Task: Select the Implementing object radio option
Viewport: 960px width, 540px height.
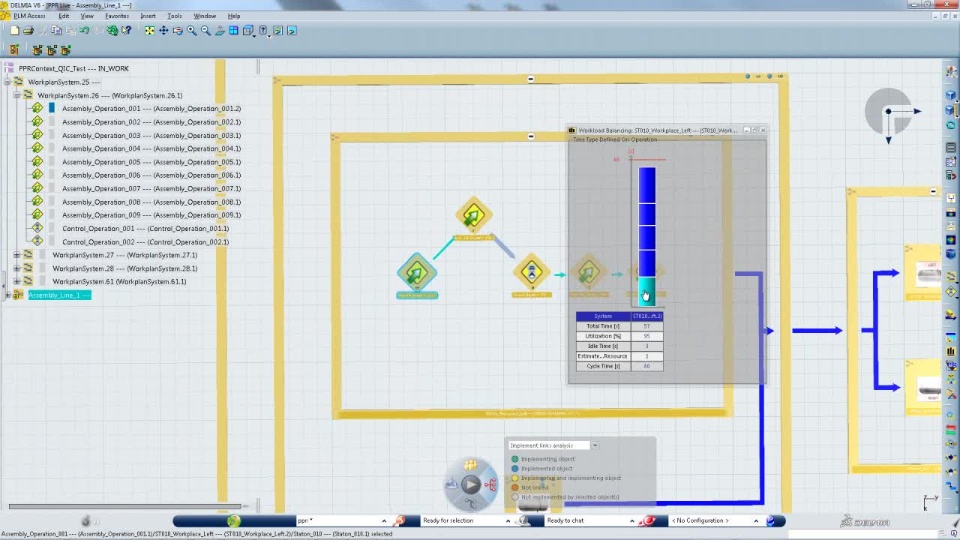Action: tap(542, 459)
